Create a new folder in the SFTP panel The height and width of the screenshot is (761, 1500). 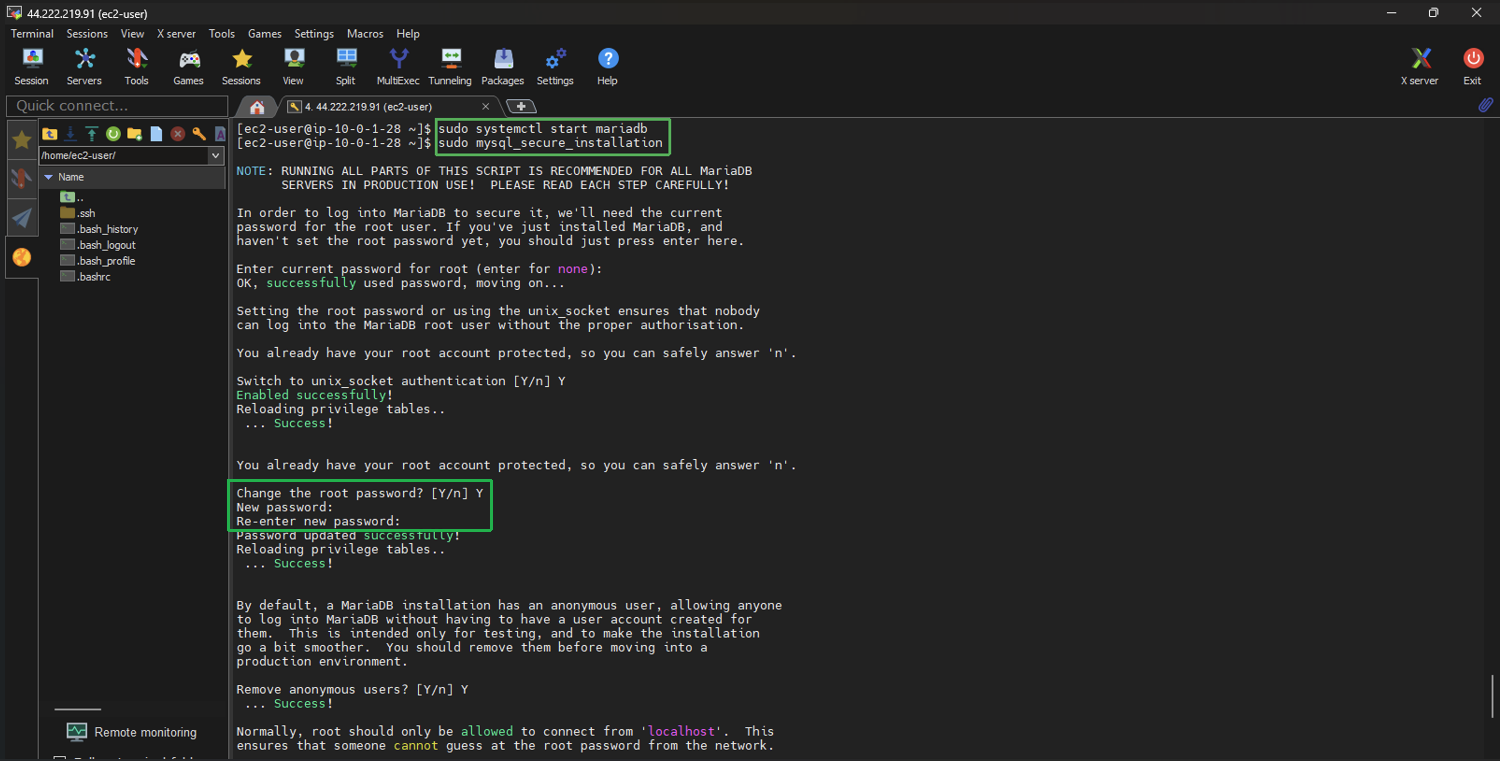click(133, 133)
